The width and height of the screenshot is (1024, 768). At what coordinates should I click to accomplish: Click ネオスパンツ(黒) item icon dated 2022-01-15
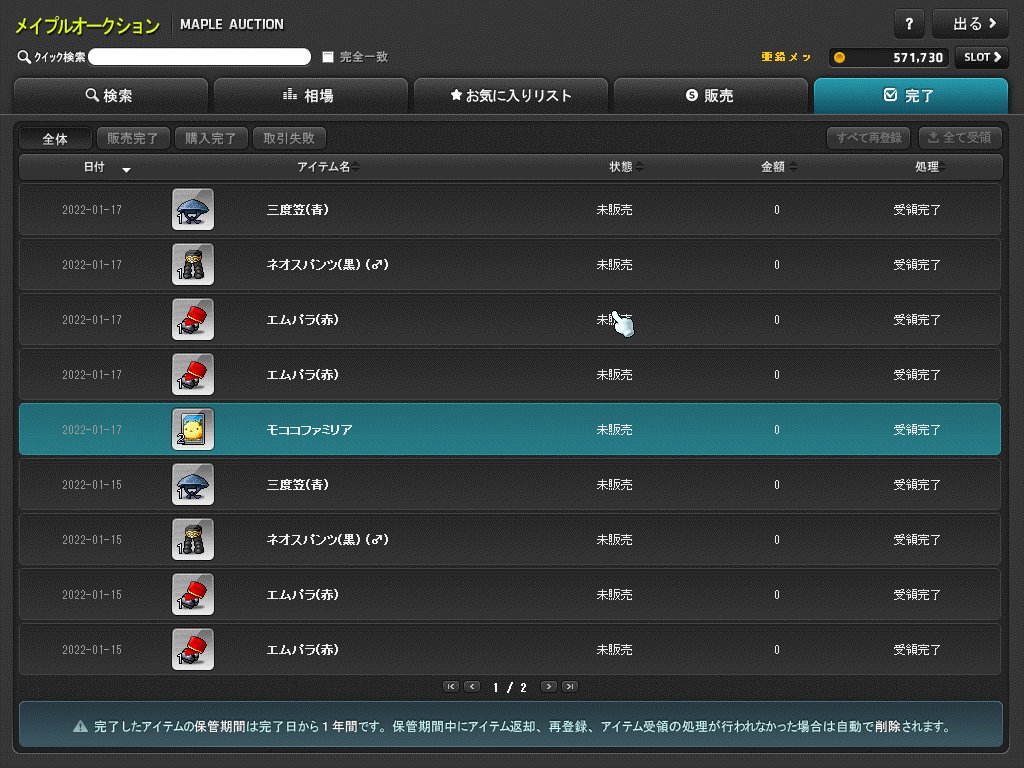point(193,539)
